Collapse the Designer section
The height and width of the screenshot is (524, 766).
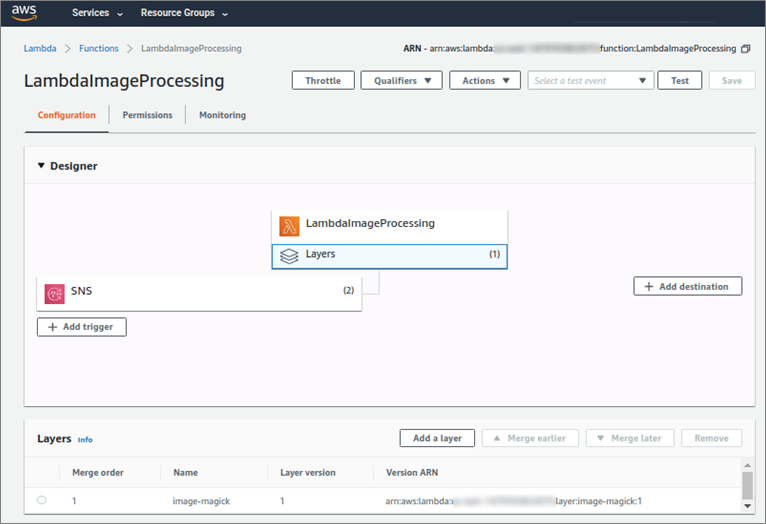41,166
